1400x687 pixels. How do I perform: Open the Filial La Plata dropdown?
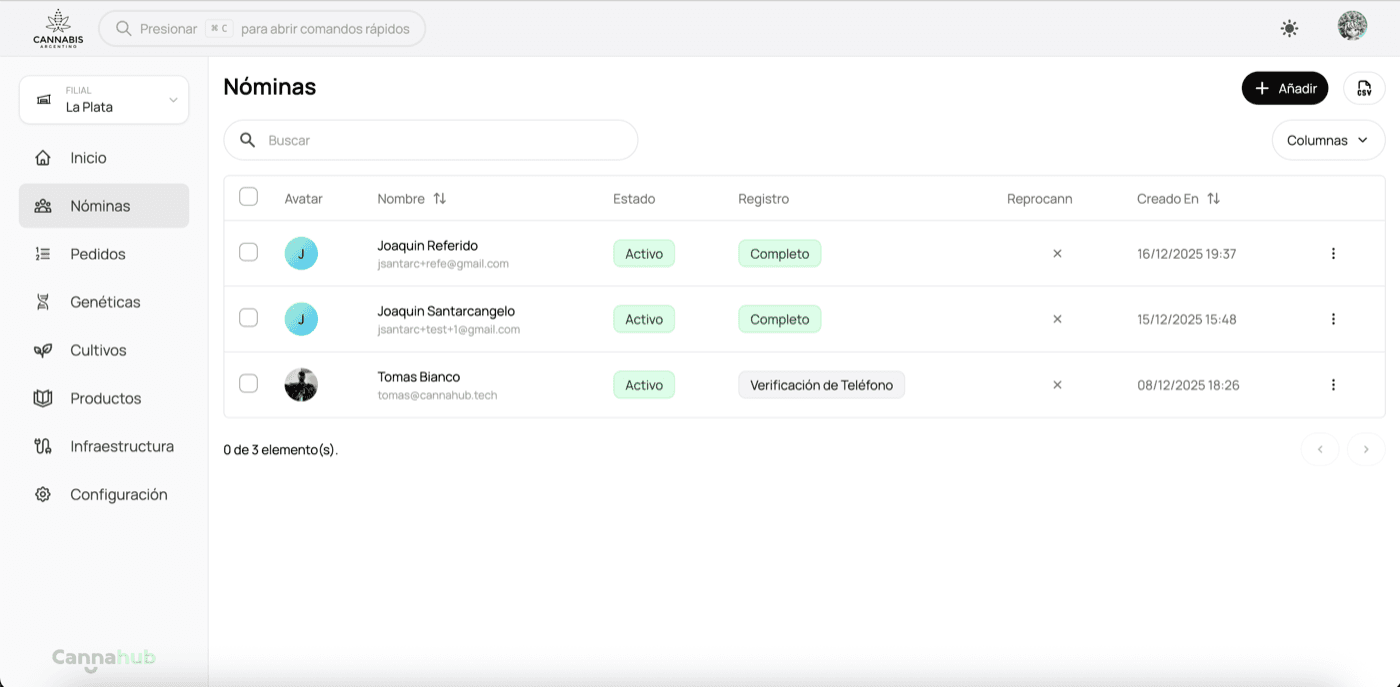tap(104, 100)
